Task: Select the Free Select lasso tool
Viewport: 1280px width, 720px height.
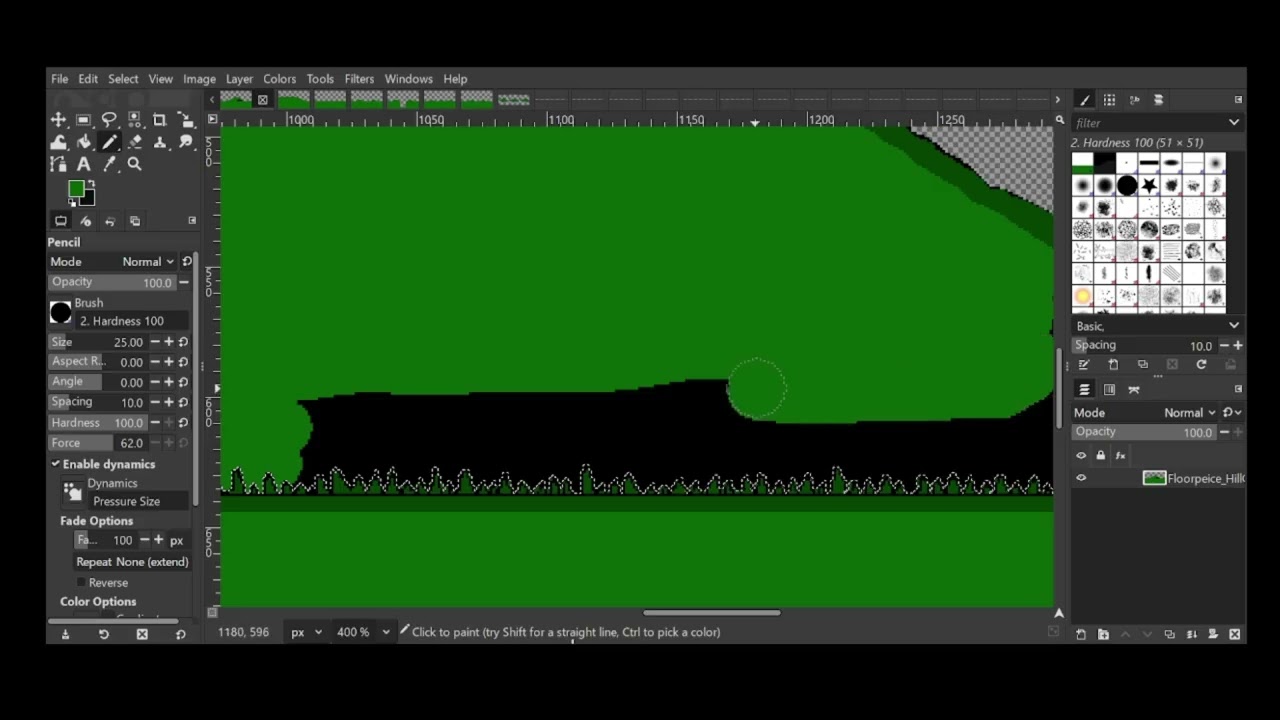Action: point(109,120)
